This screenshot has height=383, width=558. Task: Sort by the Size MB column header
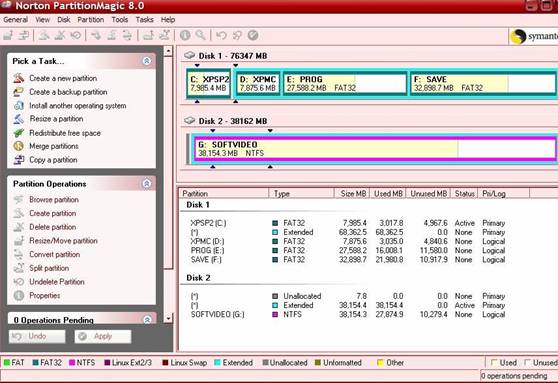(x=352, y=193)
